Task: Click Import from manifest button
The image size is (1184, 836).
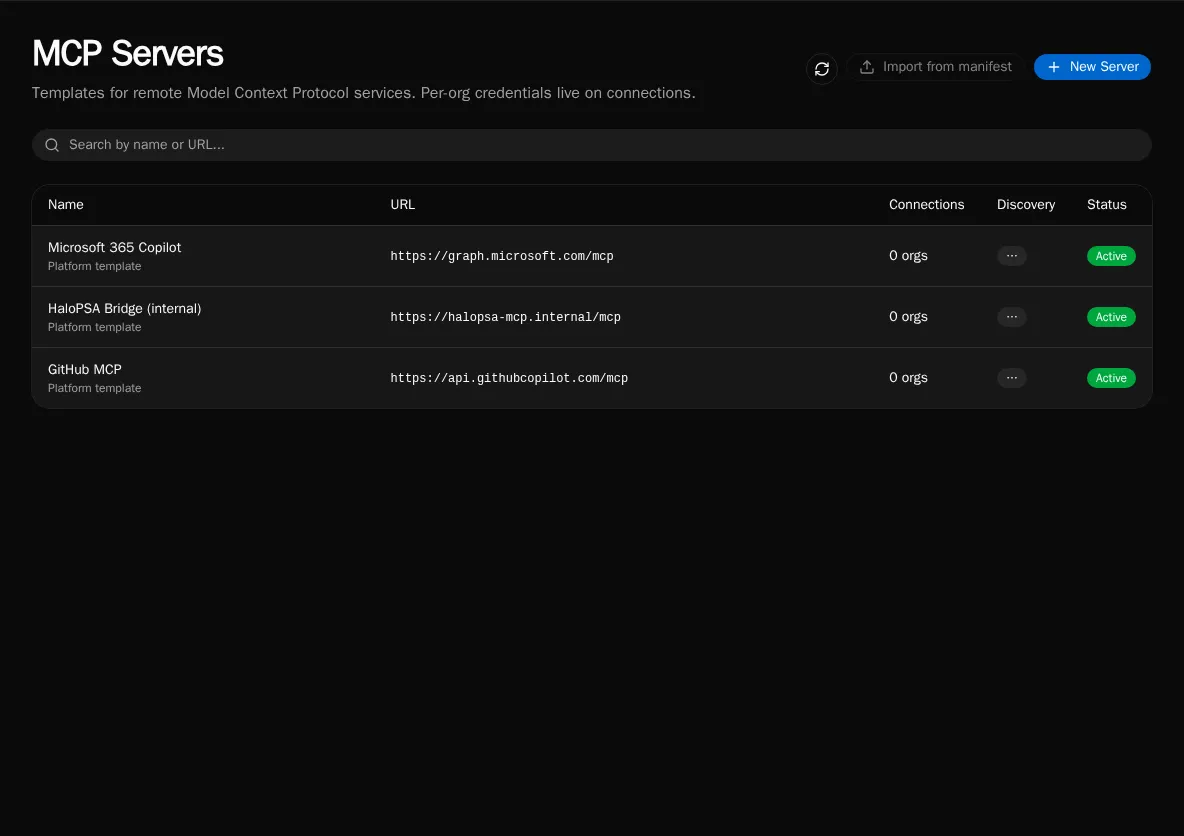Action: tap(935, 66)
